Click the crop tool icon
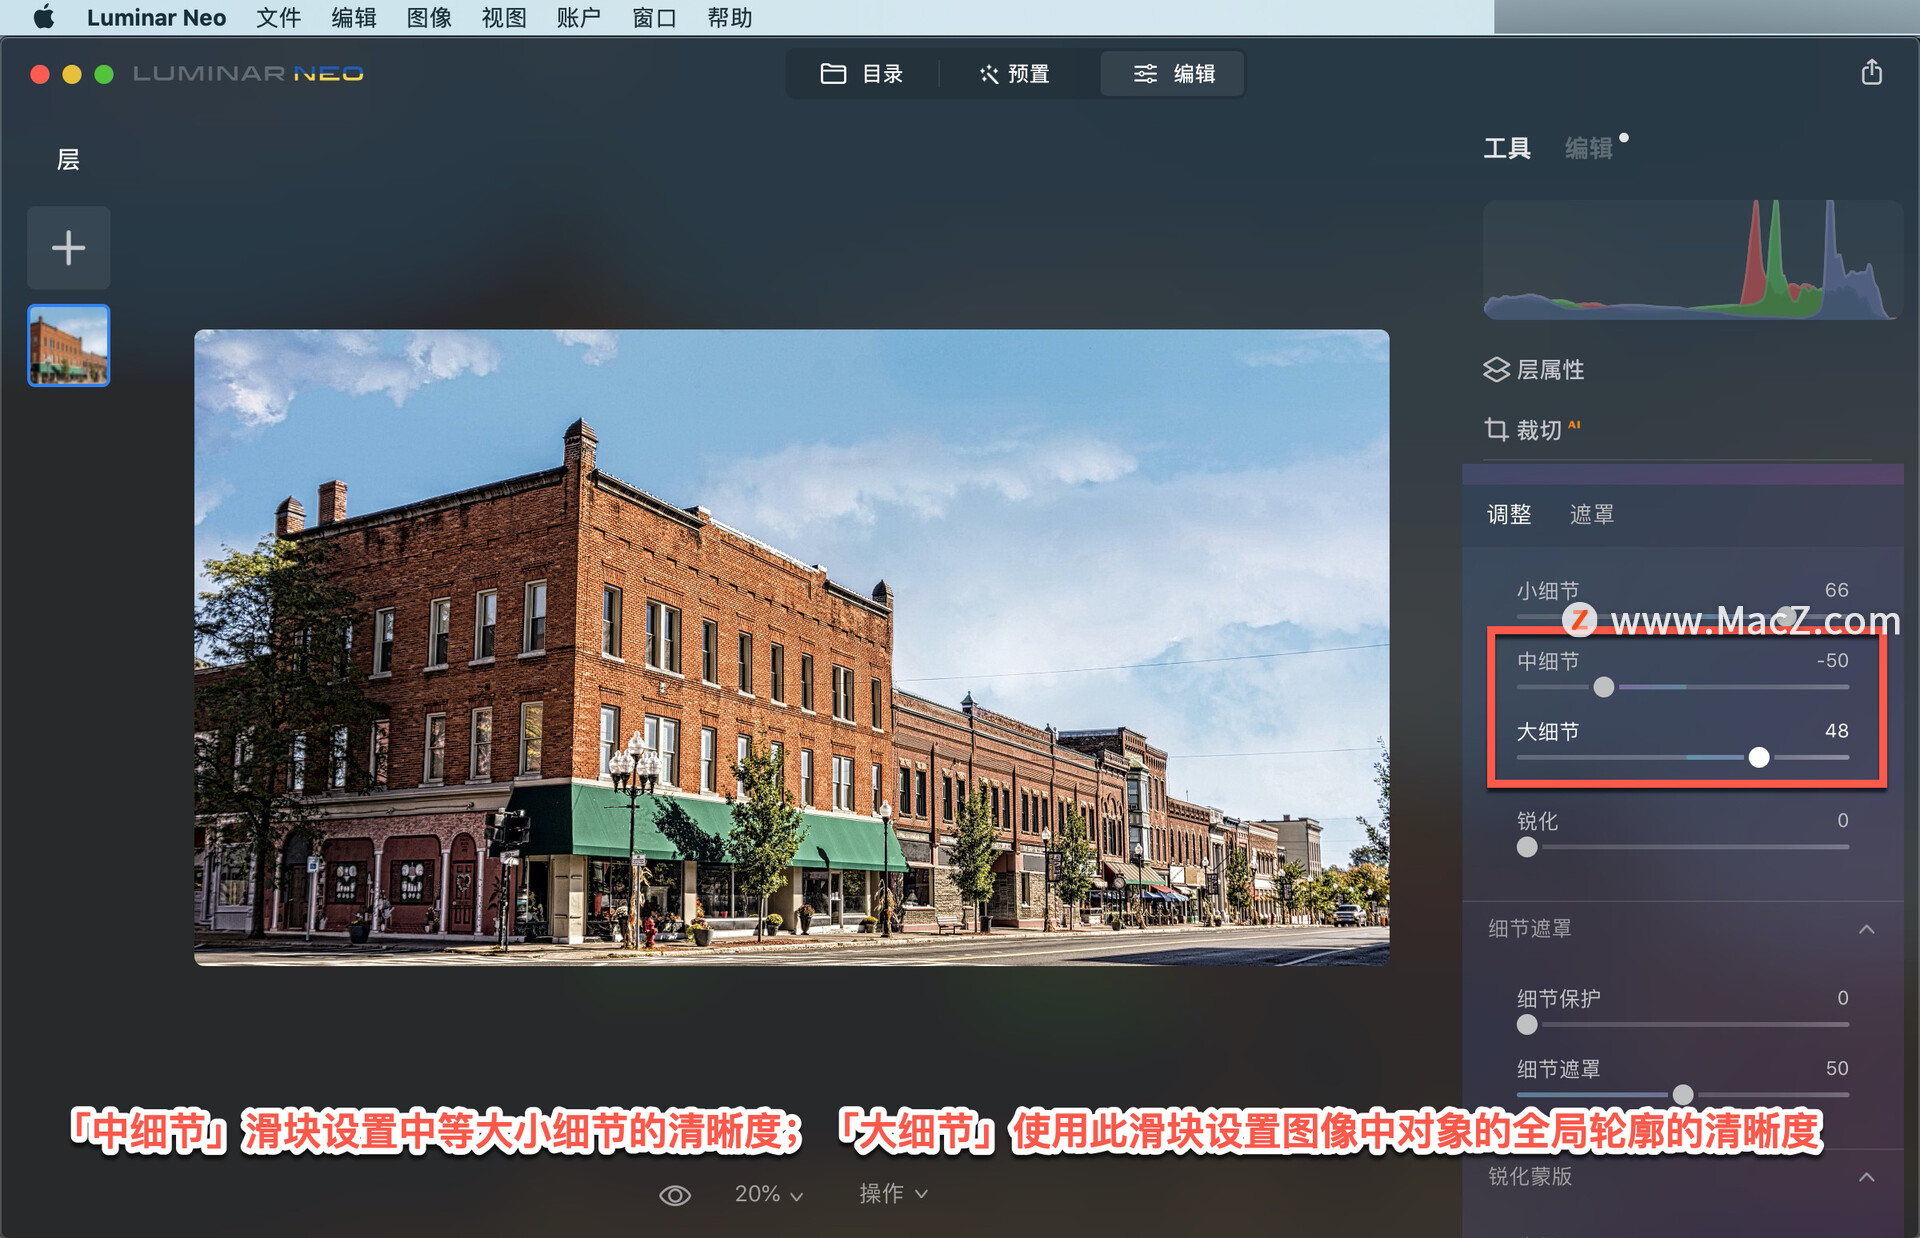 1496,430
